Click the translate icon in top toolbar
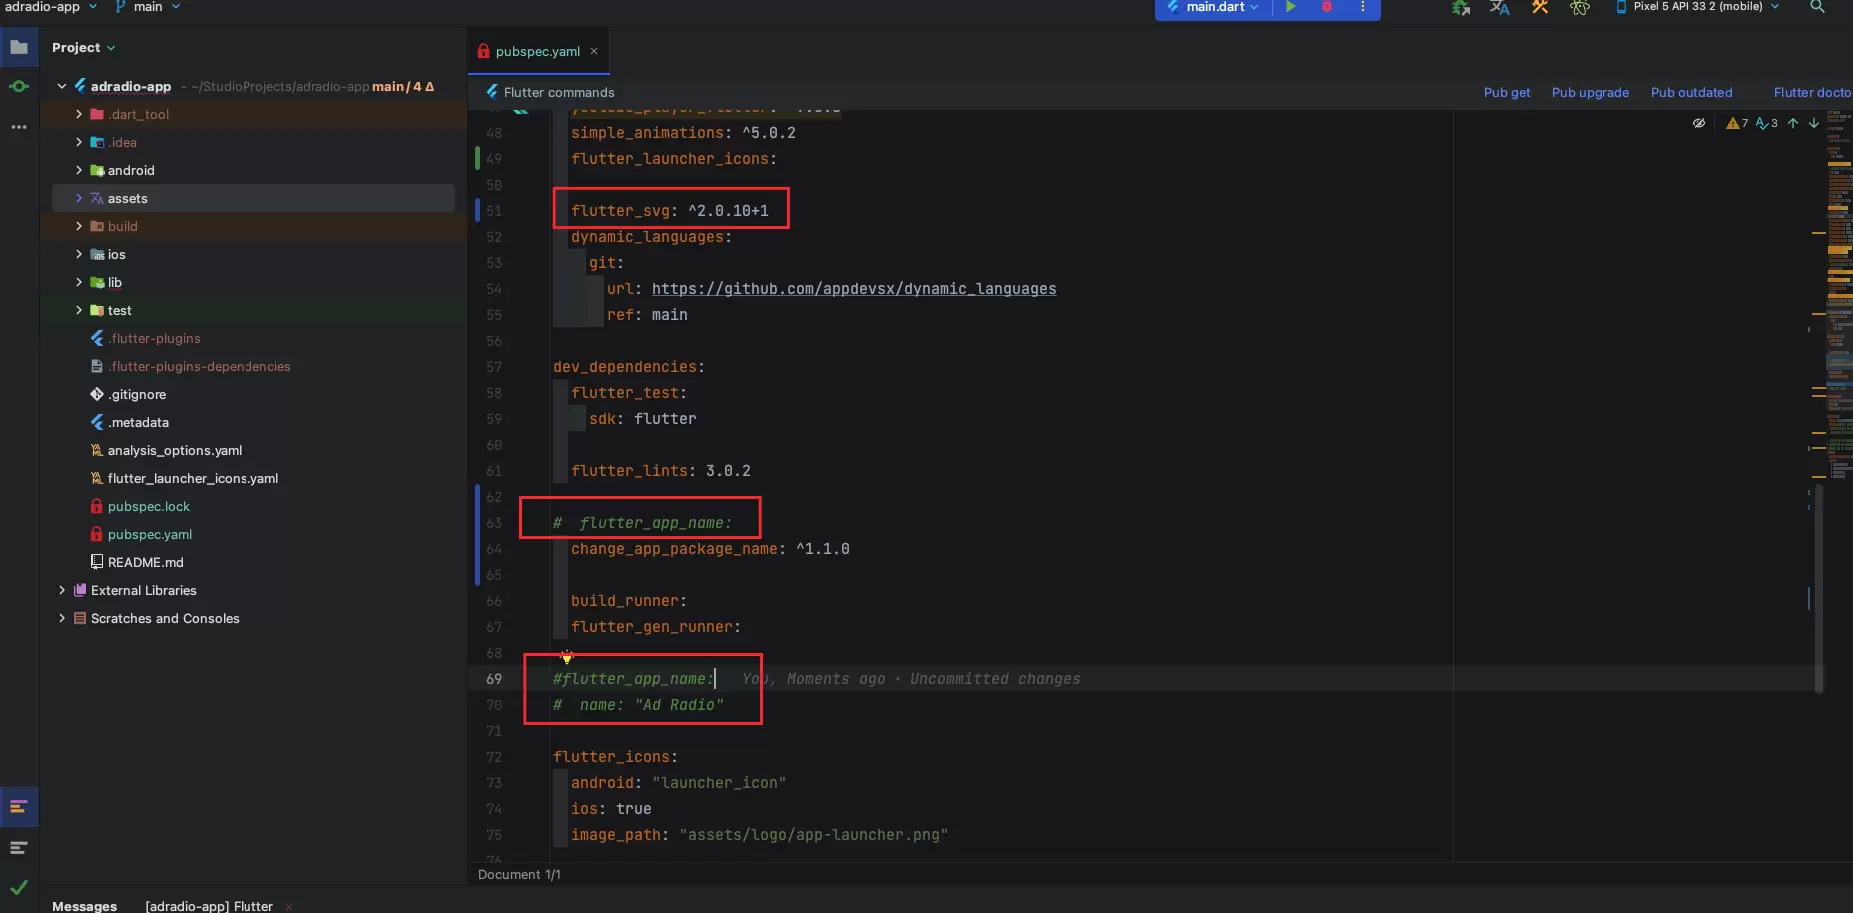The height and width of the screenshot is (913, 1853). tap(1499, 8)
